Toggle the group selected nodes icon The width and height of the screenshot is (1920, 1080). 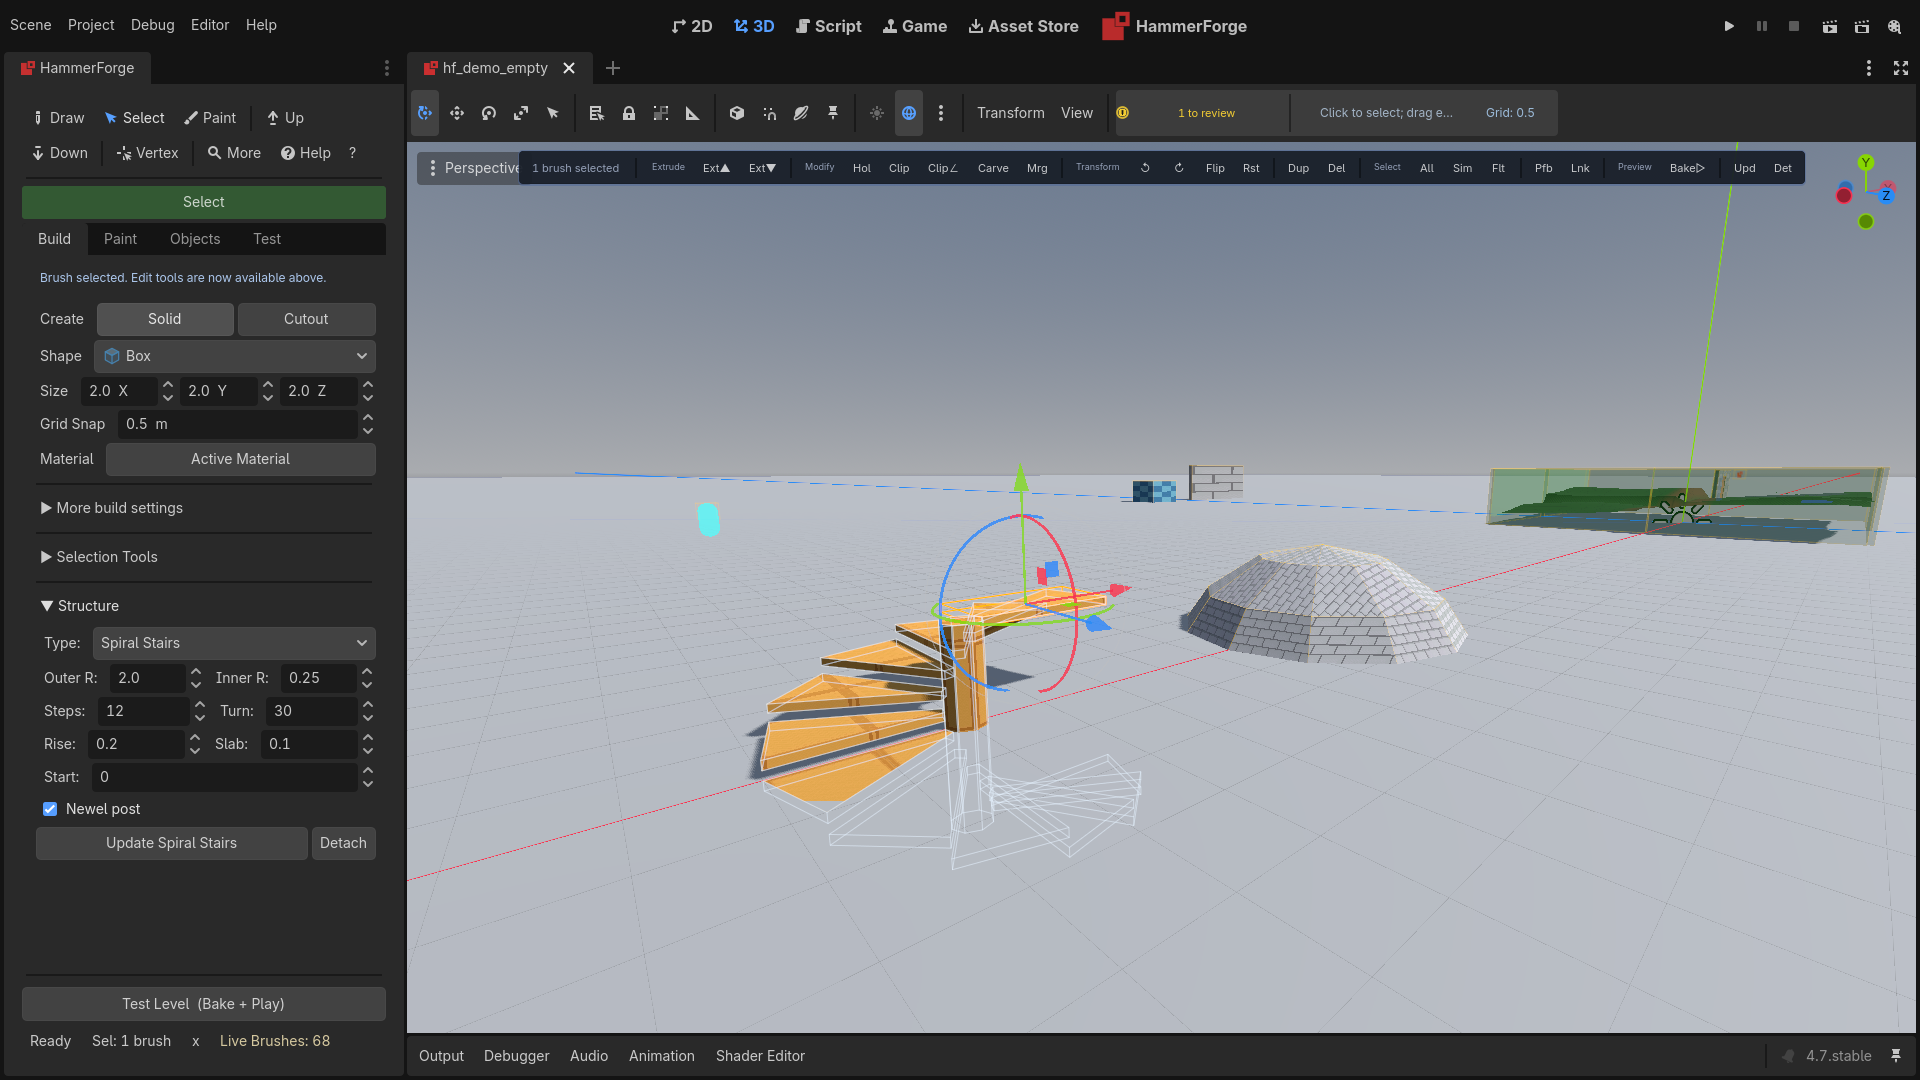point(661,113)
